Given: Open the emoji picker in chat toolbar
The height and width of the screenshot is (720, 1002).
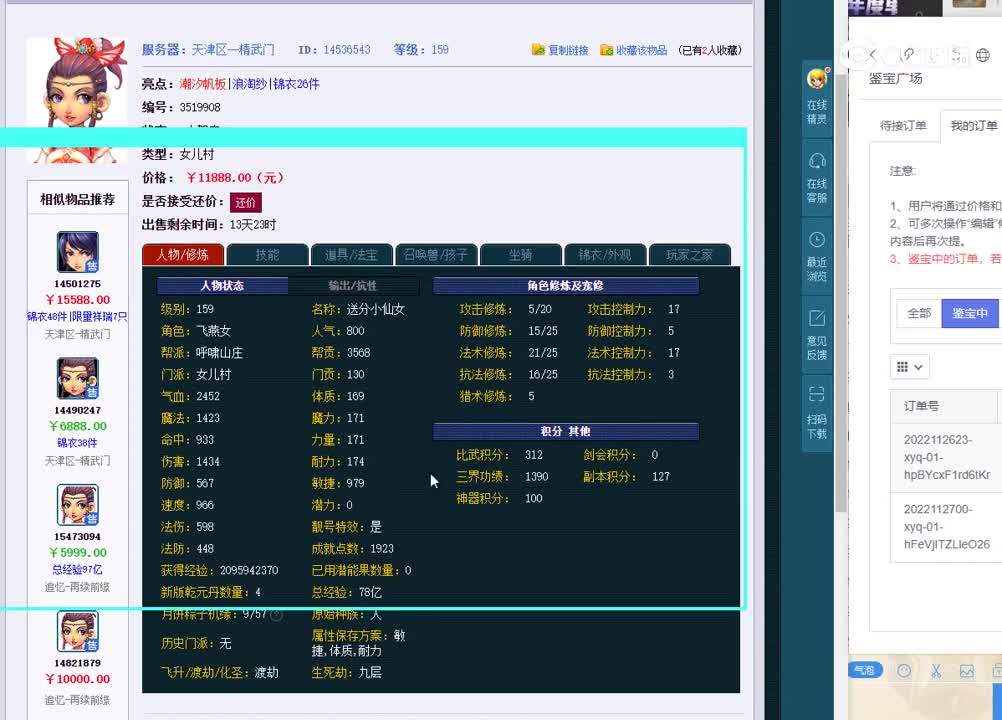Looking at the screenshot, I should [x=904, y=671].
